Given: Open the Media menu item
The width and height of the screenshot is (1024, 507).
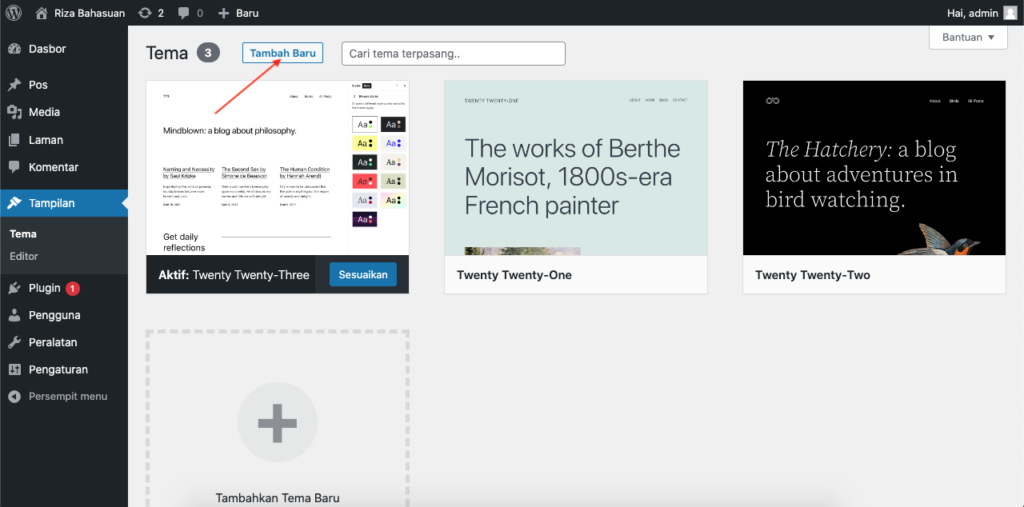Looking at the screenshot, I should [x=44, y=112].
